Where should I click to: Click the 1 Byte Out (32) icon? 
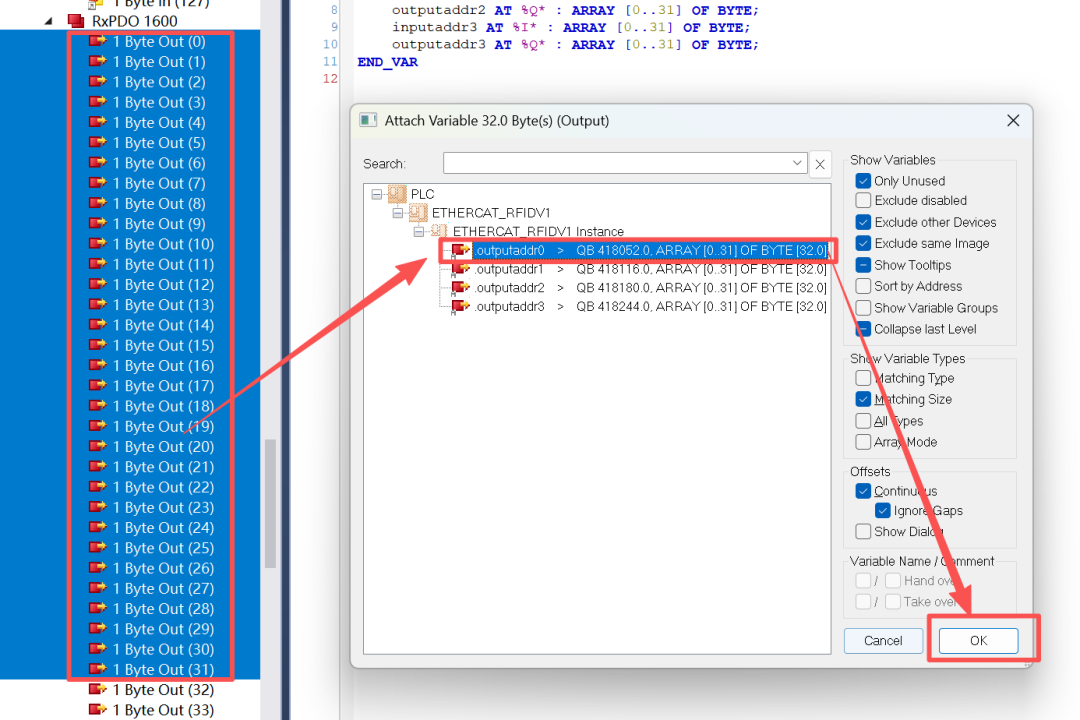(97, 690)
